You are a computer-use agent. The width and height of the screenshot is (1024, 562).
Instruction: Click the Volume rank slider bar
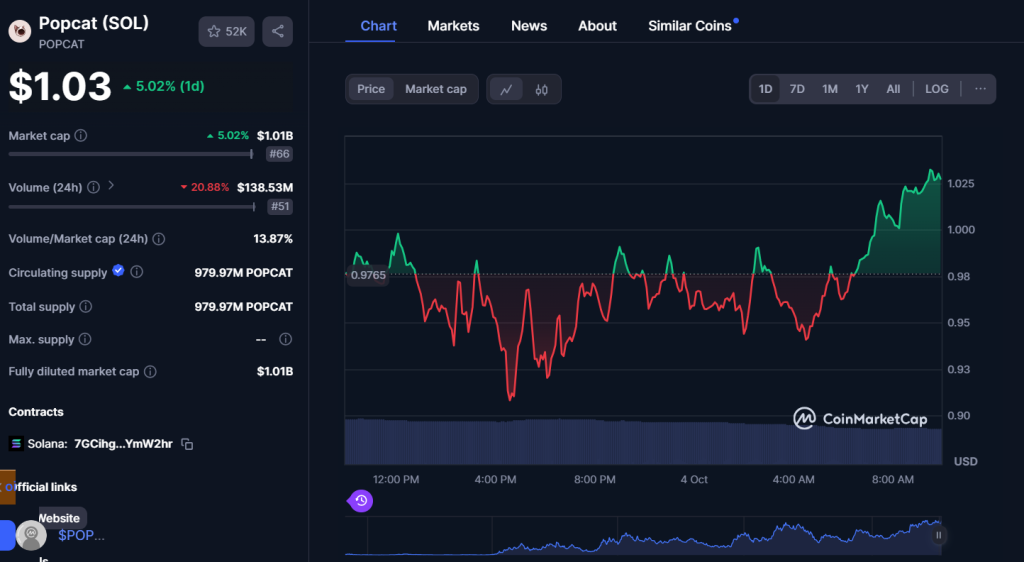(x=131, y=207)
